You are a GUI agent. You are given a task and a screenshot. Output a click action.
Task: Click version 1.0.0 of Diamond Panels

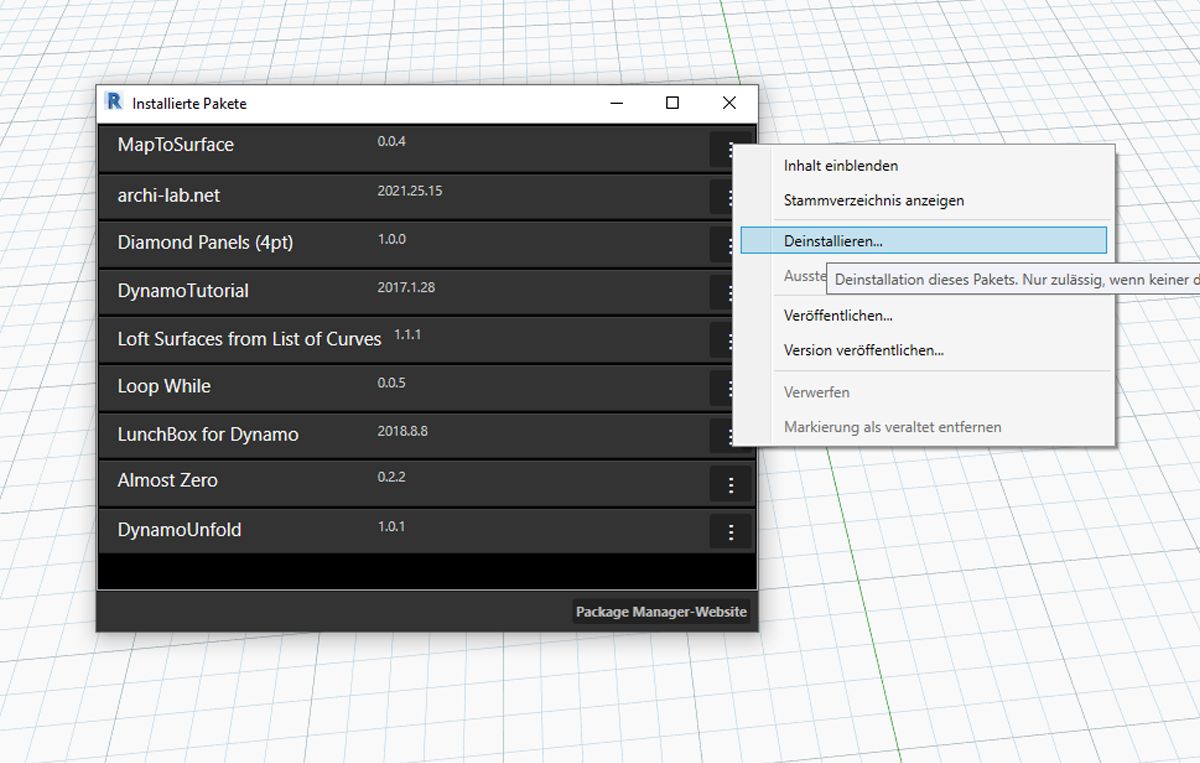(391, 240)
